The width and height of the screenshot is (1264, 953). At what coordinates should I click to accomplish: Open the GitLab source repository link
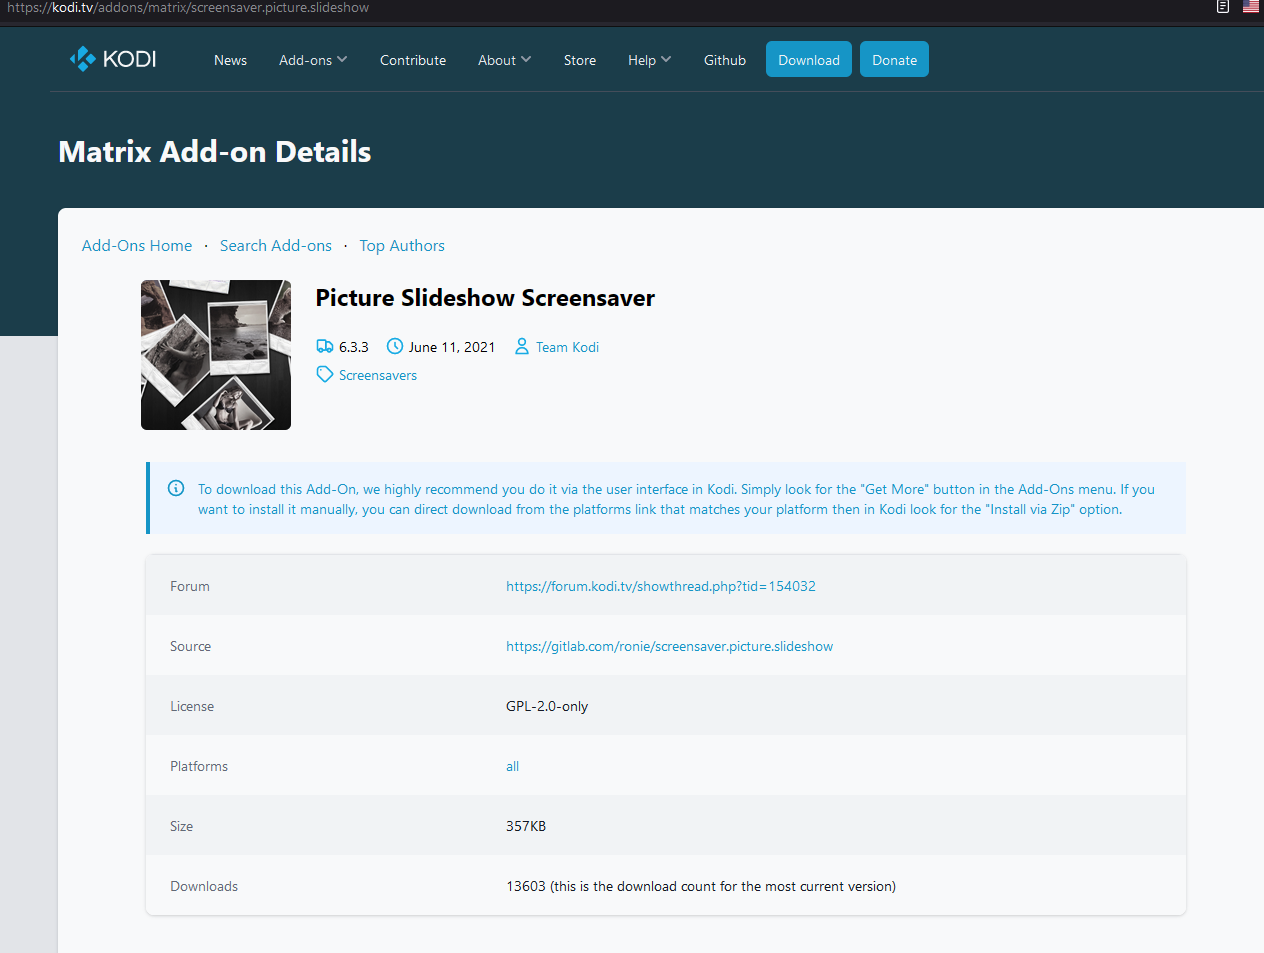(669, 646)
